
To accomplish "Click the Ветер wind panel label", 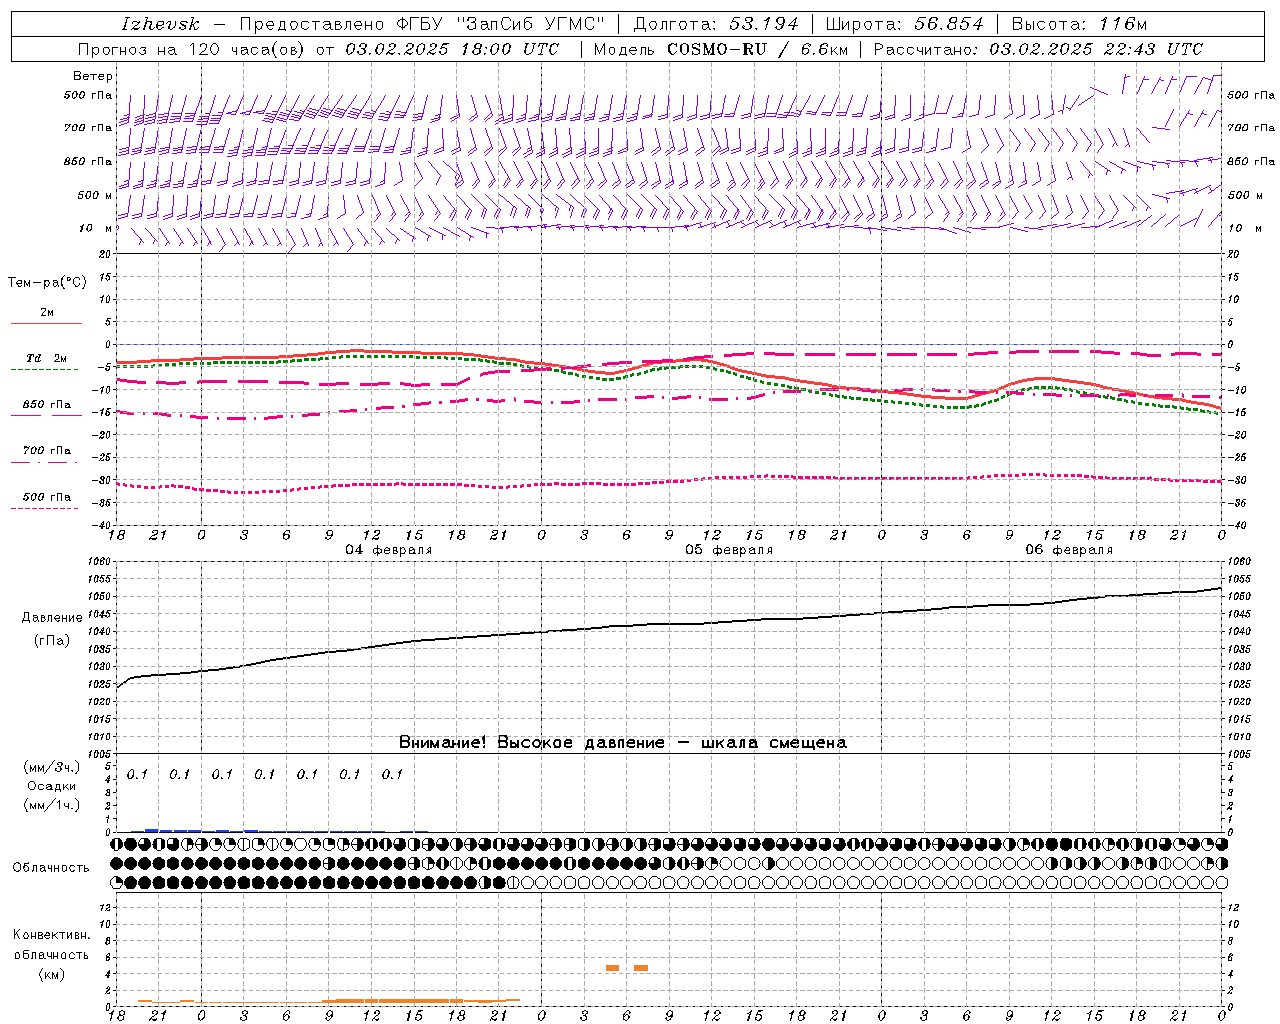I will [93, 76].
